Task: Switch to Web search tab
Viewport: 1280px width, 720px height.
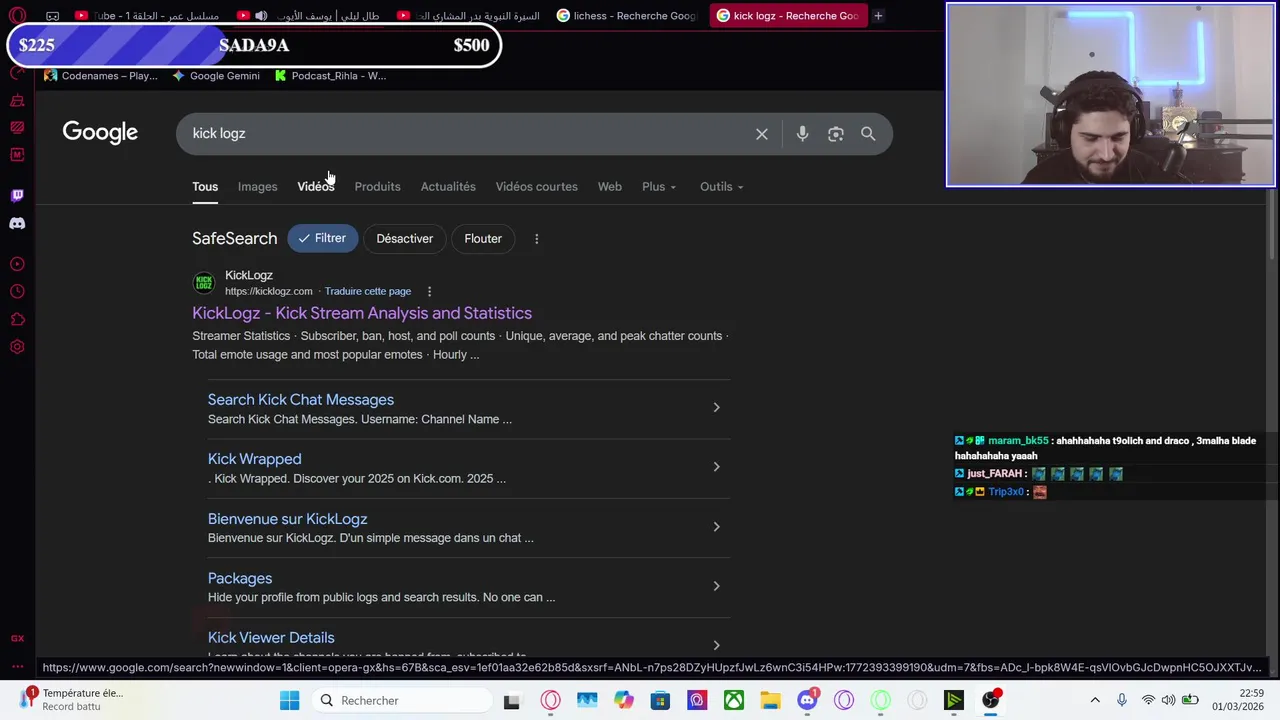Action: point(609,187)
